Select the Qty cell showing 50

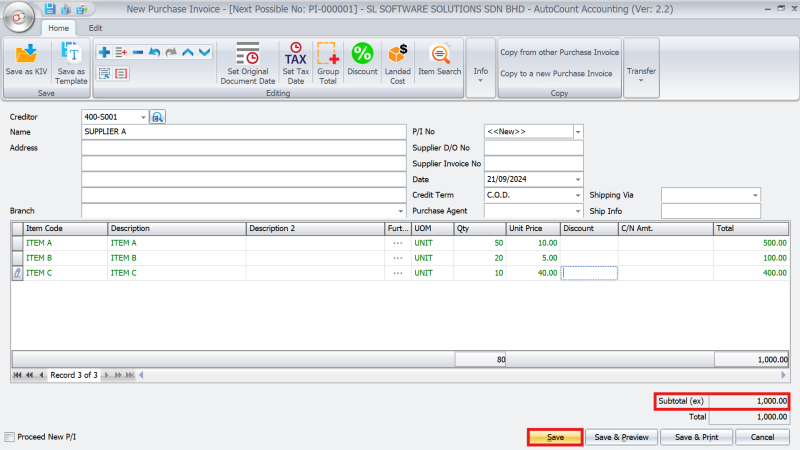480,243
